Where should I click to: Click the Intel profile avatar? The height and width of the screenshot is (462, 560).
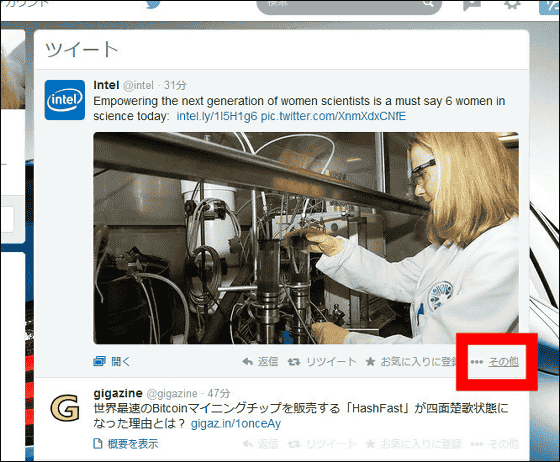point(65,100)
